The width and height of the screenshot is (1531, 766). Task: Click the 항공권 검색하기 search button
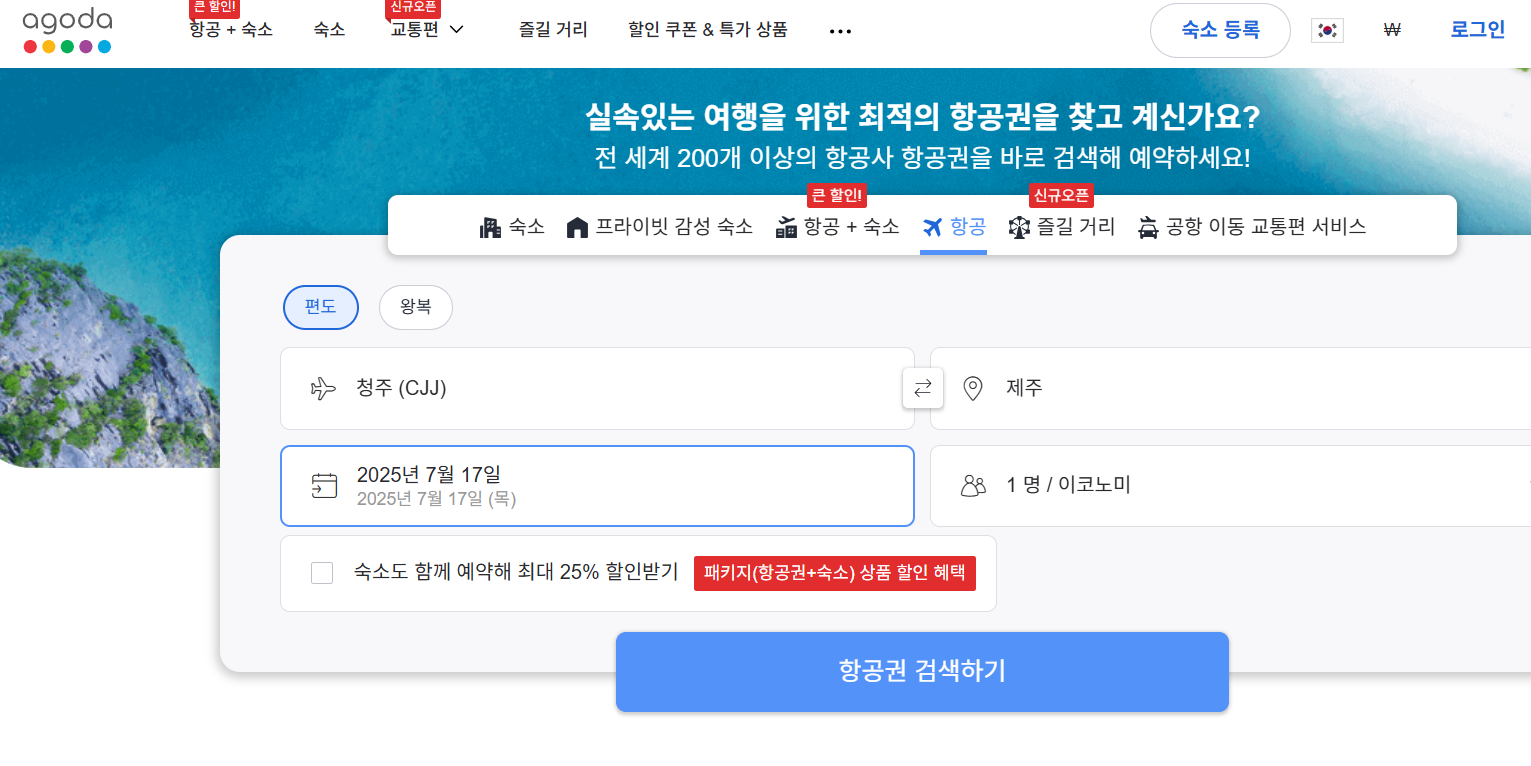pos(921,671)
